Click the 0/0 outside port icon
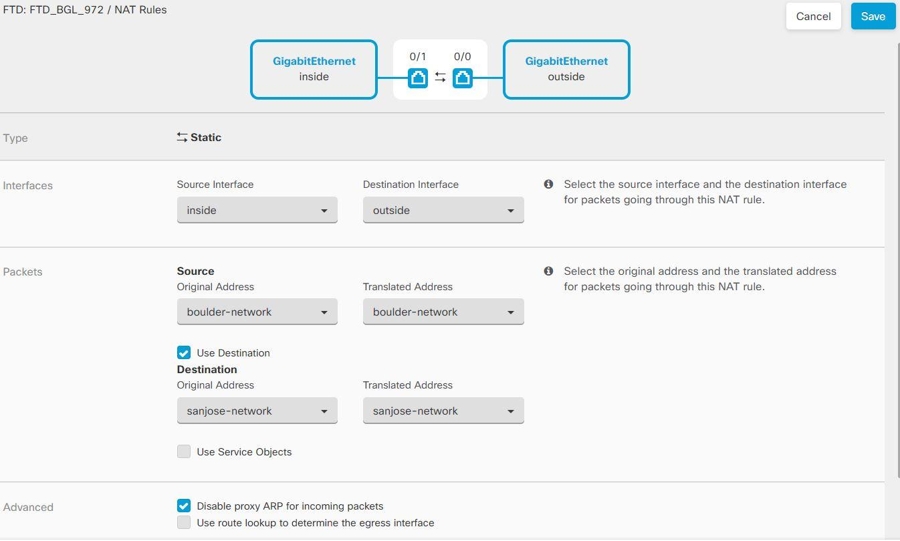The height and width of the screenshot is (541, 900). 462,78
